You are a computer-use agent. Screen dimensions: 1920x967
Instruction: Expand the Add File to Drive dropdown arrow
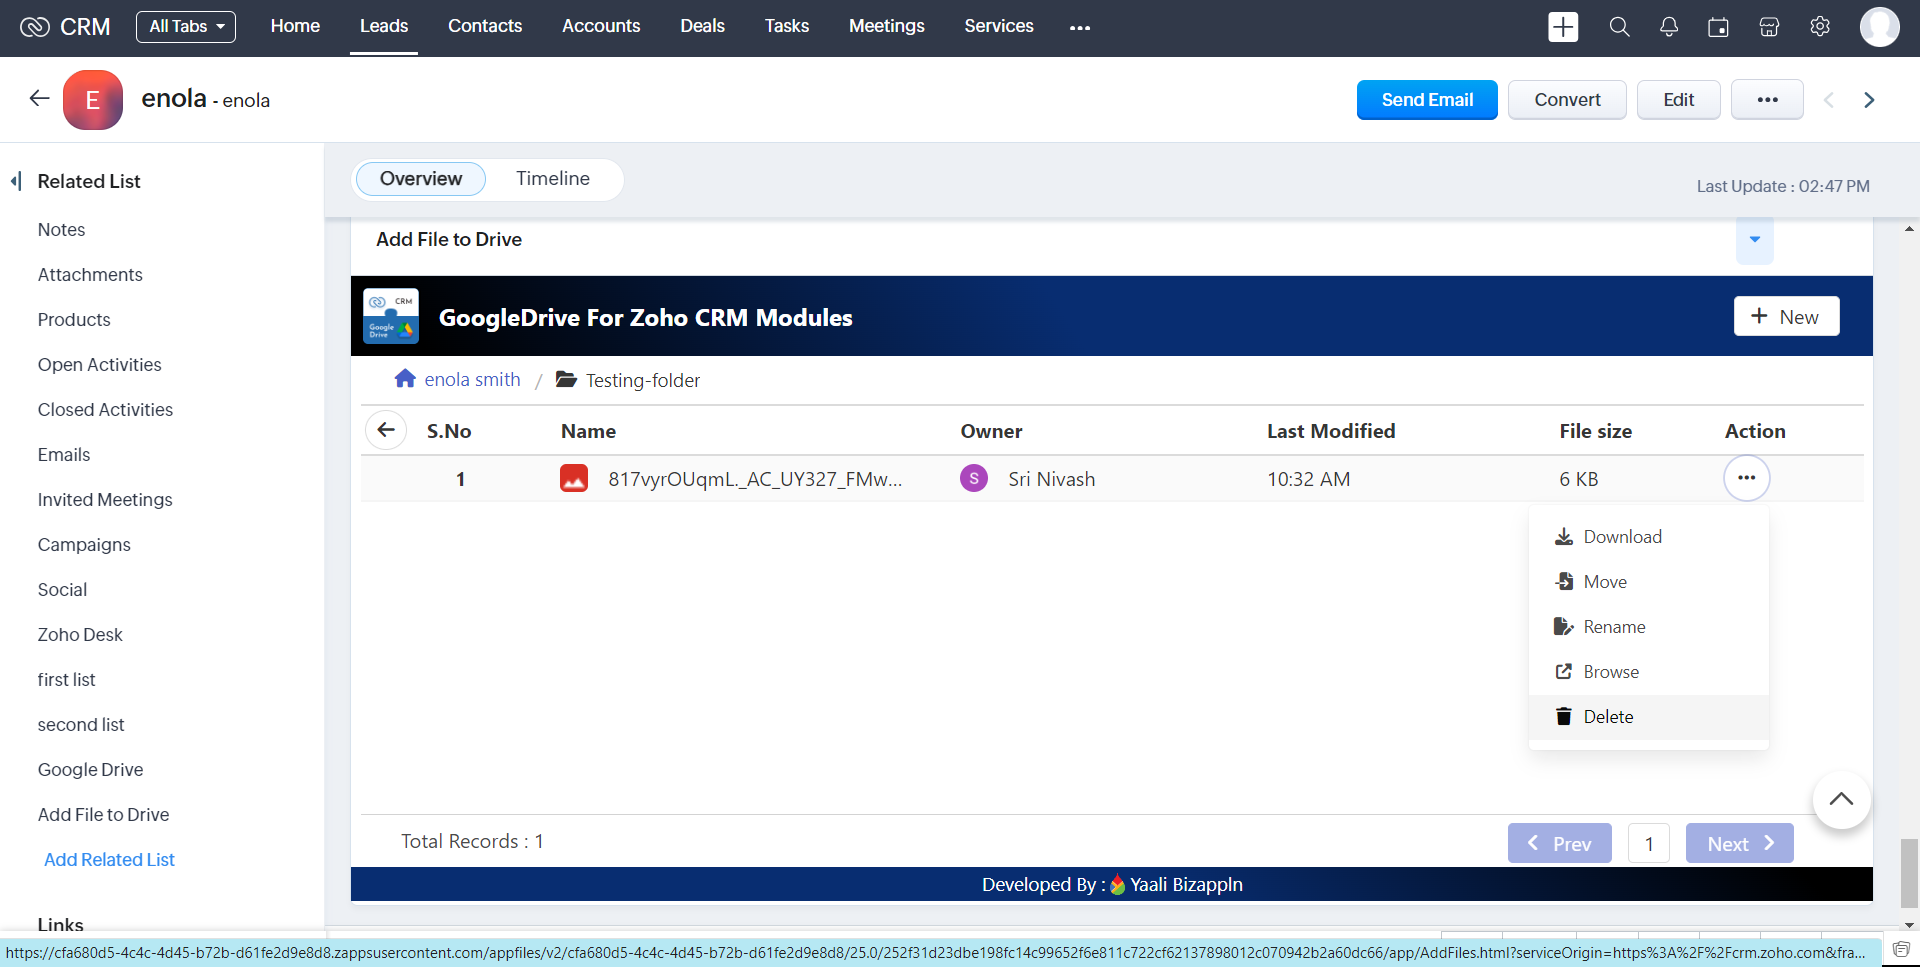click(1754, 240)
